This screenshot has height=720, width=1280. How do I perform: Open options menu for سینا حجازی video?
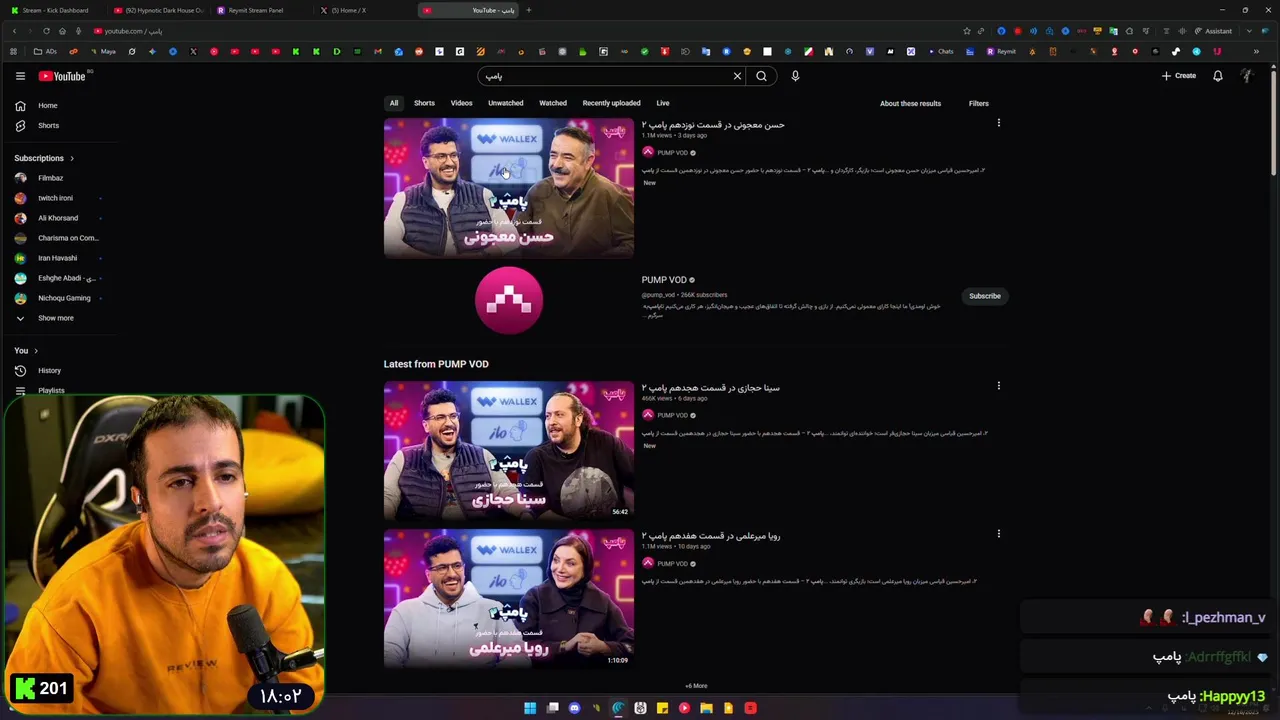(998, 386)
